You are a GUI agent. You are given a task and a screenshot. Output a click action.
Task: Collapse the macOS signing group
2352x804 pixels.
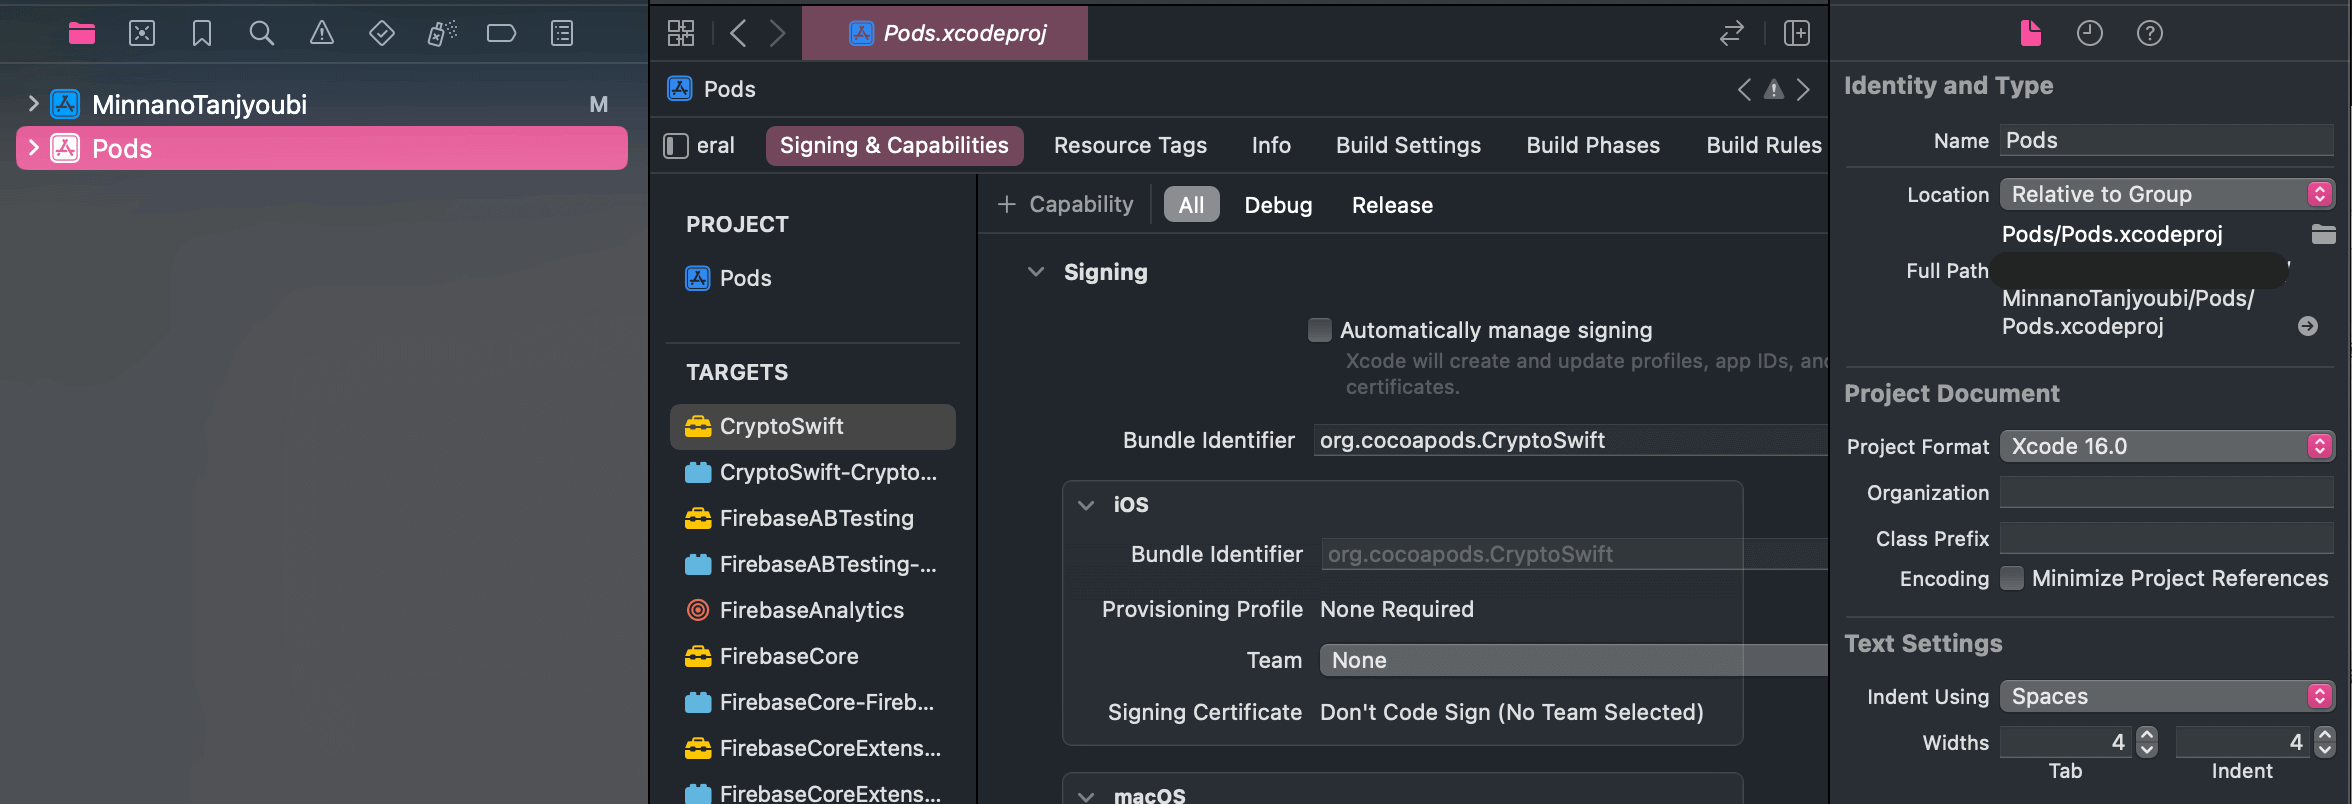(1086, 796)
